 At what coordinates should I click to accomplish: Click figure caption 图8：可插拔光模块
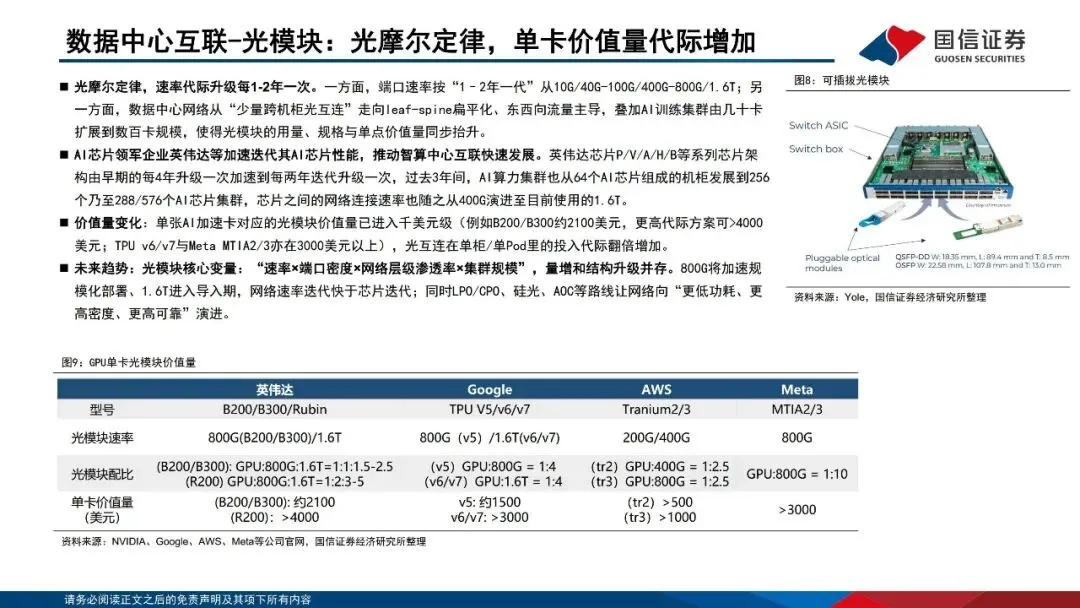[841, 80]
